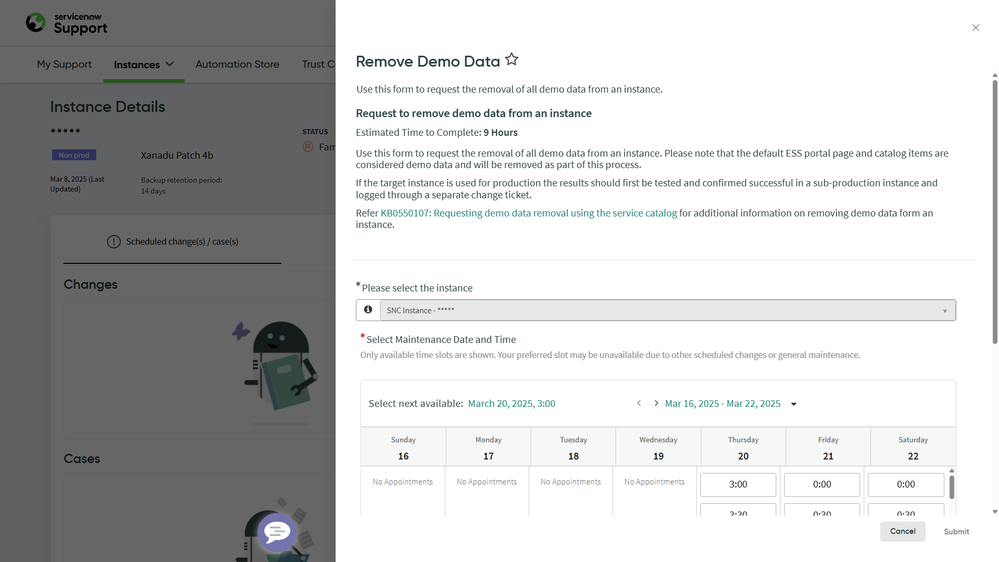Click Instance Details heading

tap(108, 106)
